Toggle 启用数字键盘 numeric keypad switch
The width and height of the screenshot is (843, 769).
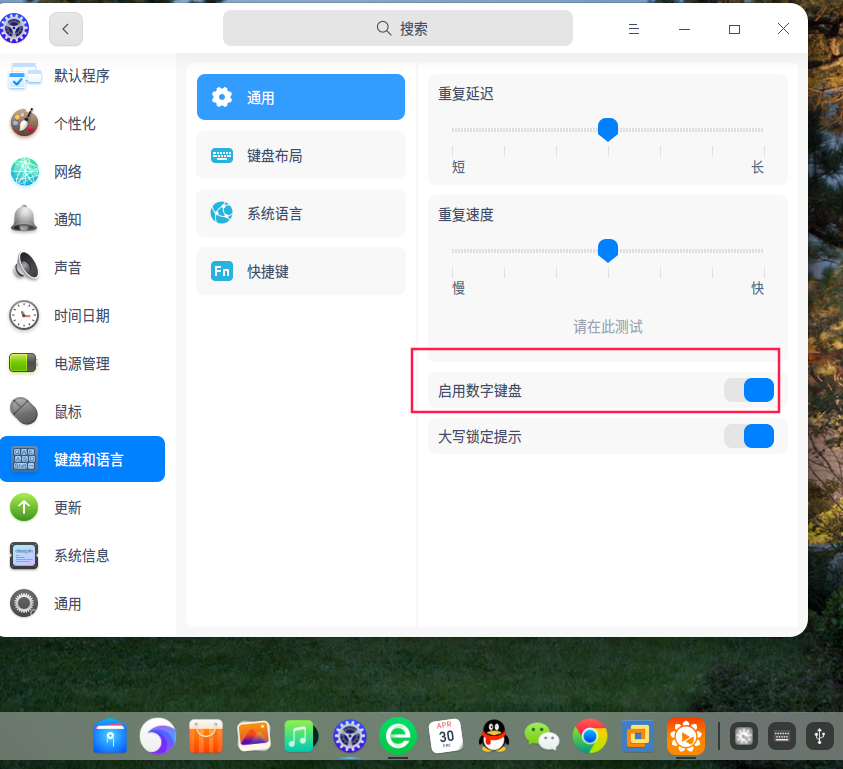point(749,390)
